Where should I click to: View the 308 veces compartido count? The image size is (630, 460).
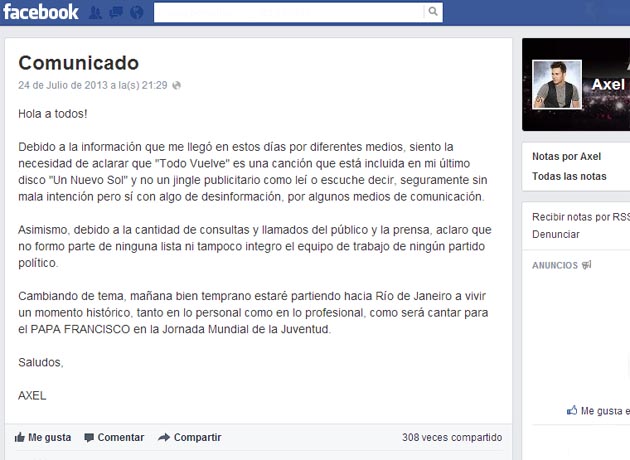452,437
